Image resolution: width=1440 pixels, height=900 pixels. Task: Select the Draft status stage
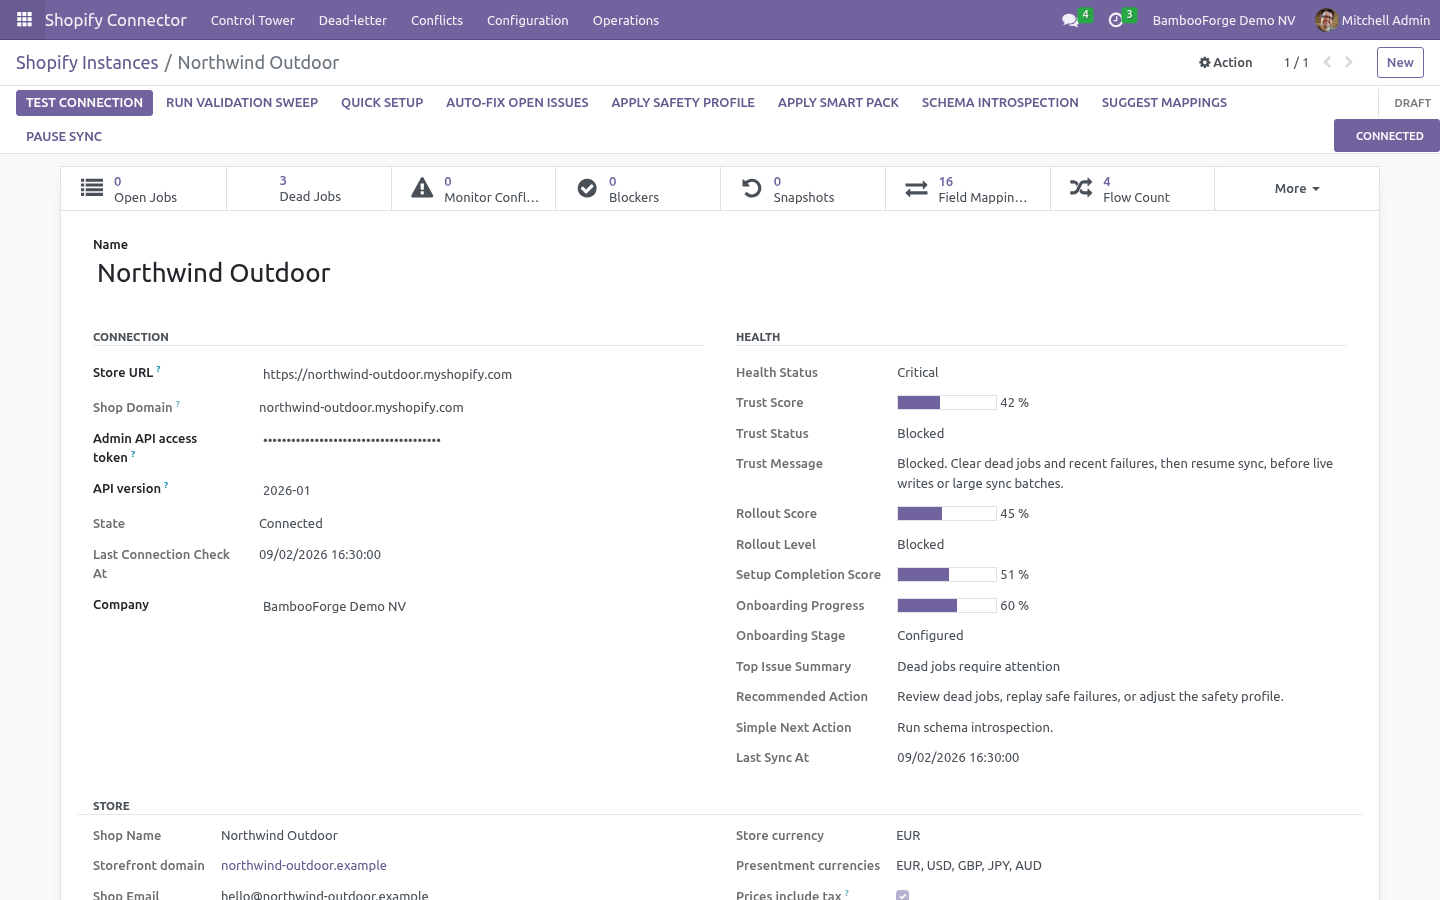pos(1412,103)
